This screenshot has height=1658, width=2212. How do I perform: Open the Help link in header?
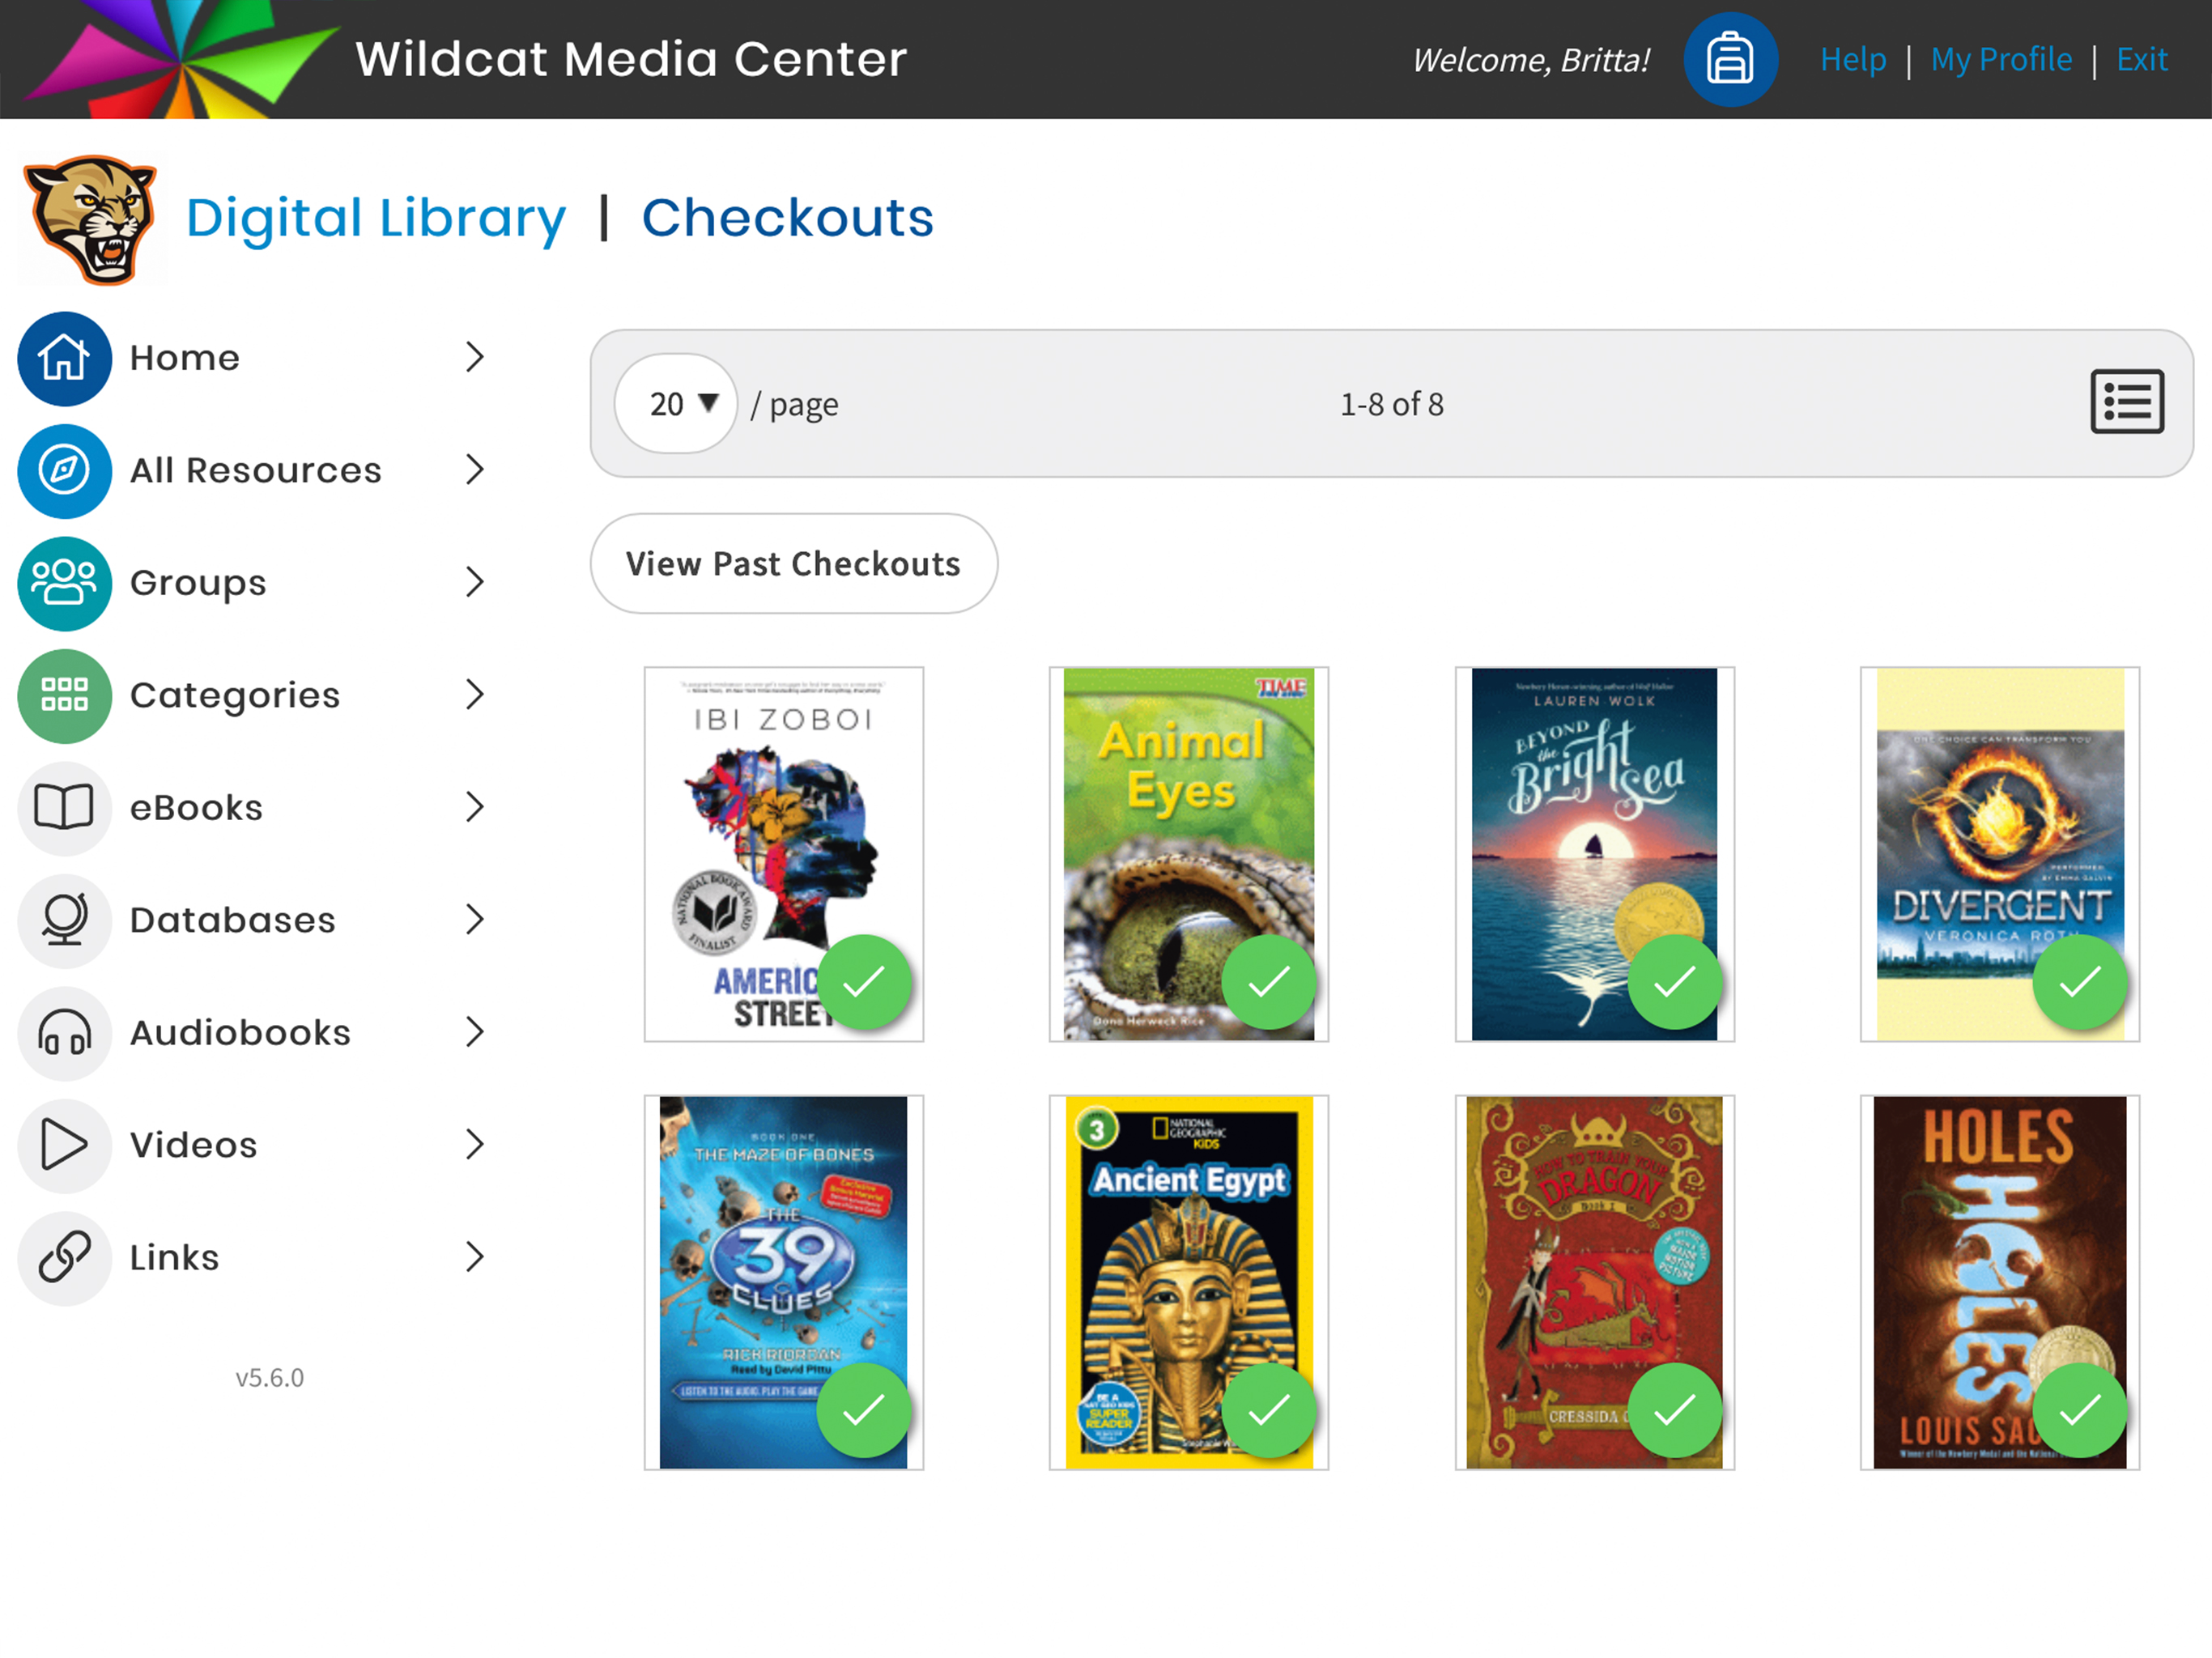tap(1852, 60)
